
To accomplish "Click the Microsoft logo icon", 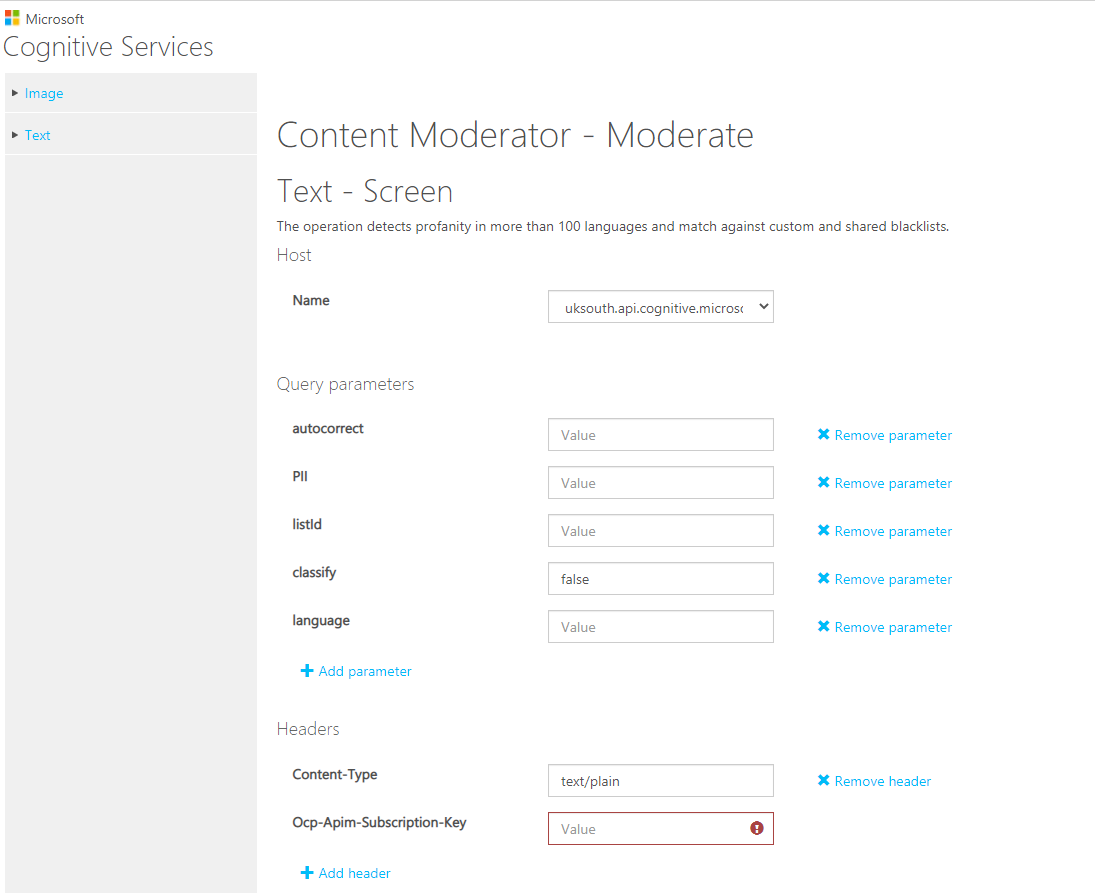I will 12,18.
